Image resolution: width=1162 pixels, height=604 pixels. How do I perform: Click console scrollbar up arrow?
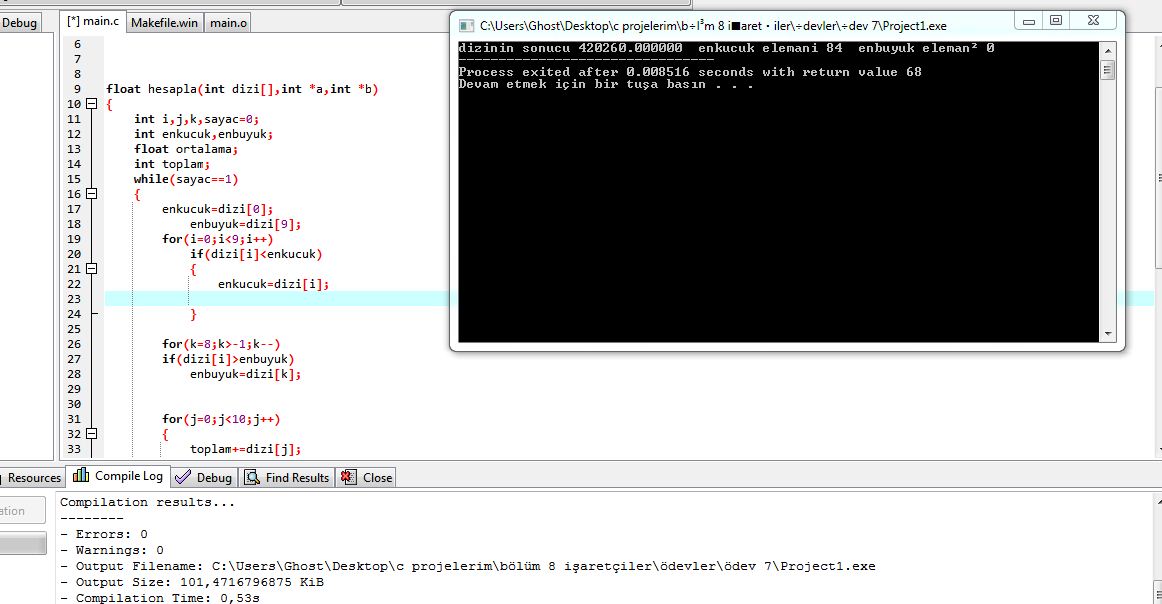tap(1108, 50)
